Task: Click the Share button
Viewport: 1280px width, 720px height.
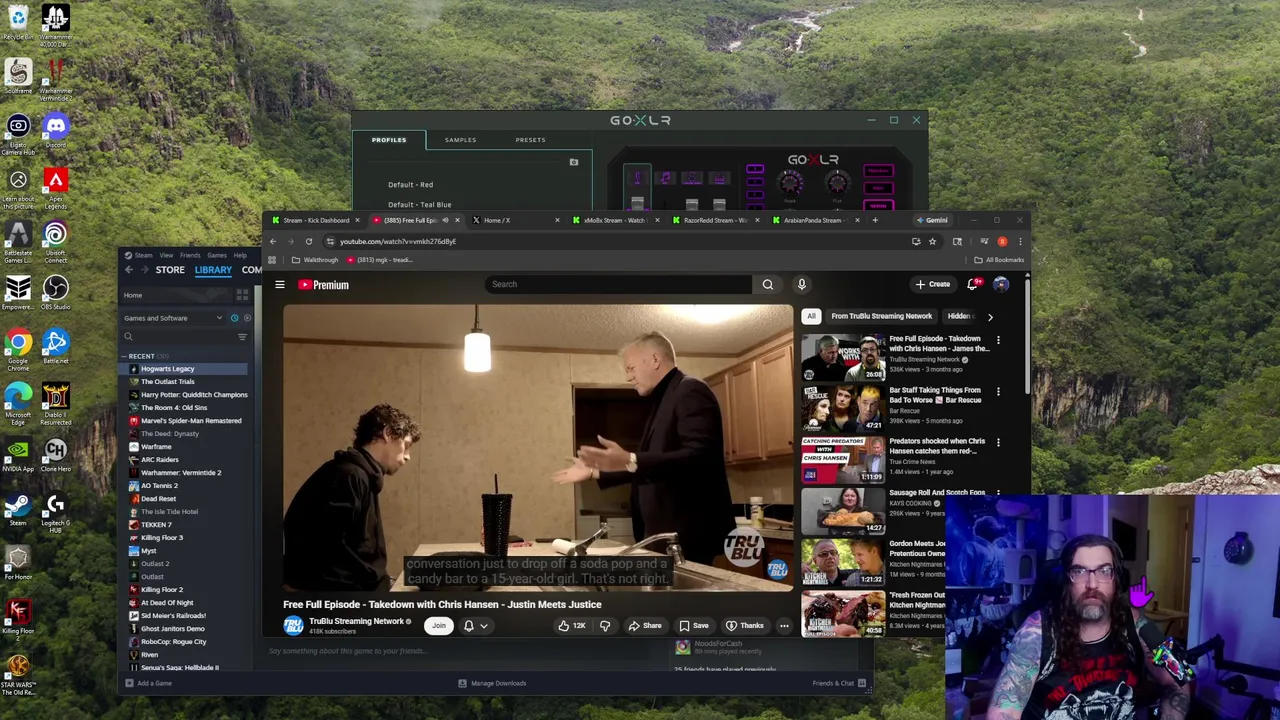Action: (x=645, y=626)
